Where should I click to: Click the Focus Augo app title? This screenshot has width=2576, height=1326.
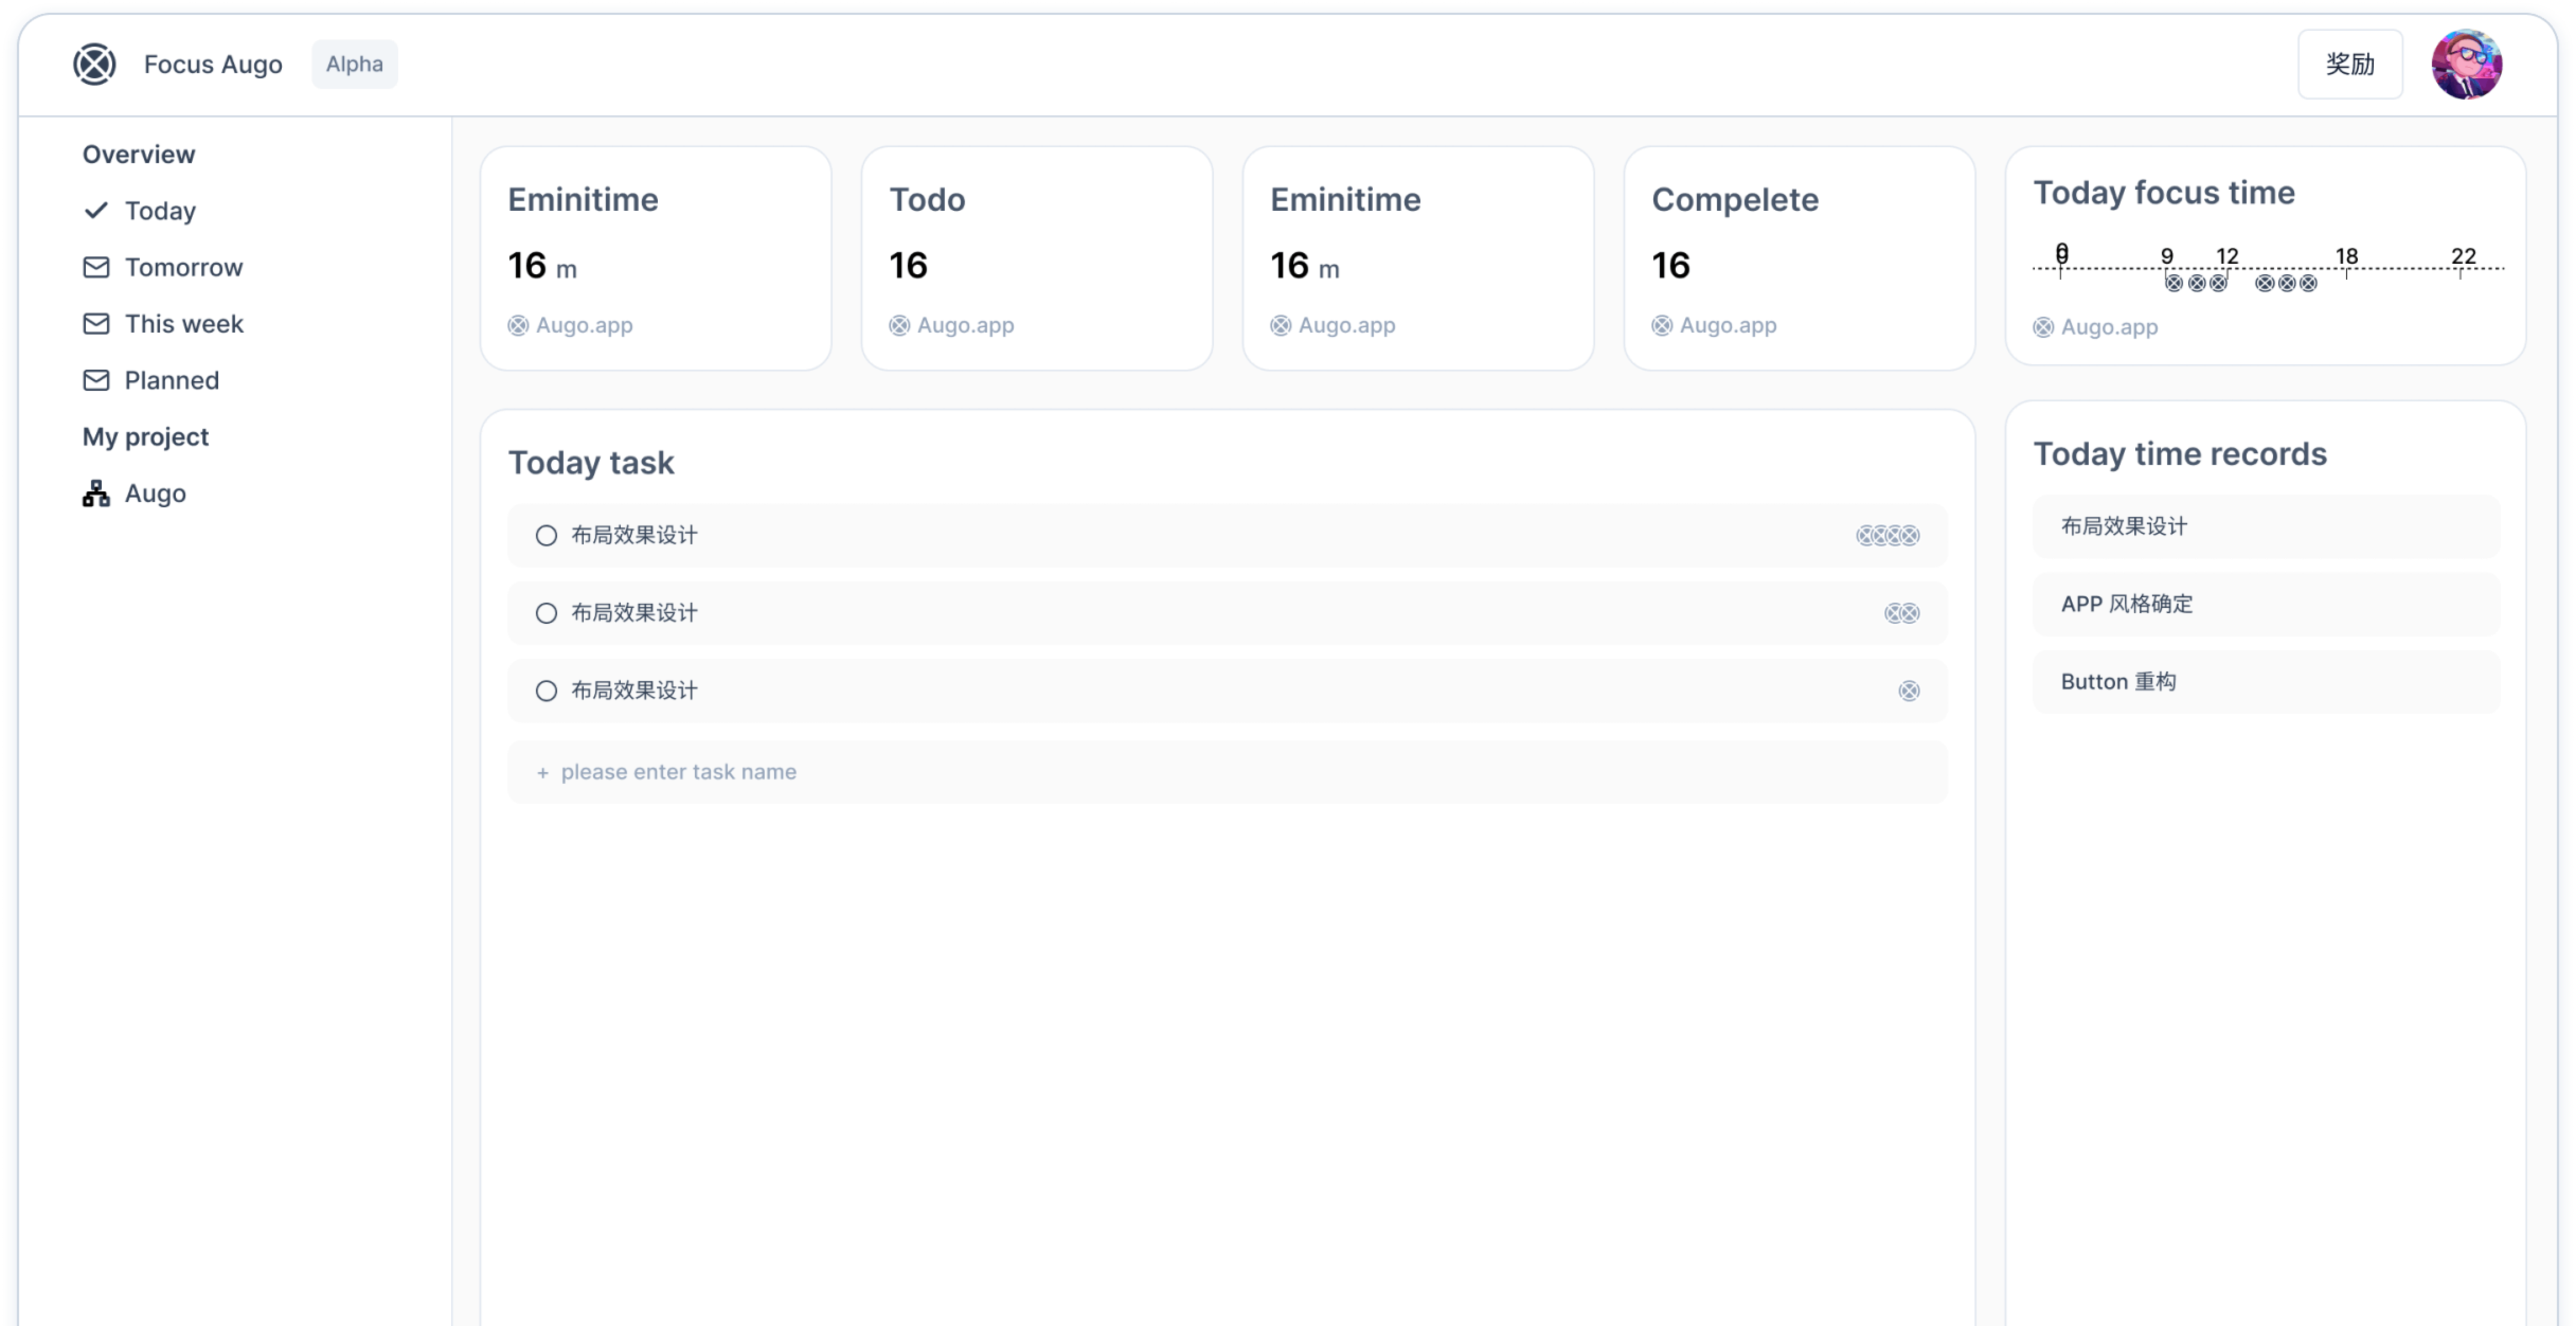(213, 64)
